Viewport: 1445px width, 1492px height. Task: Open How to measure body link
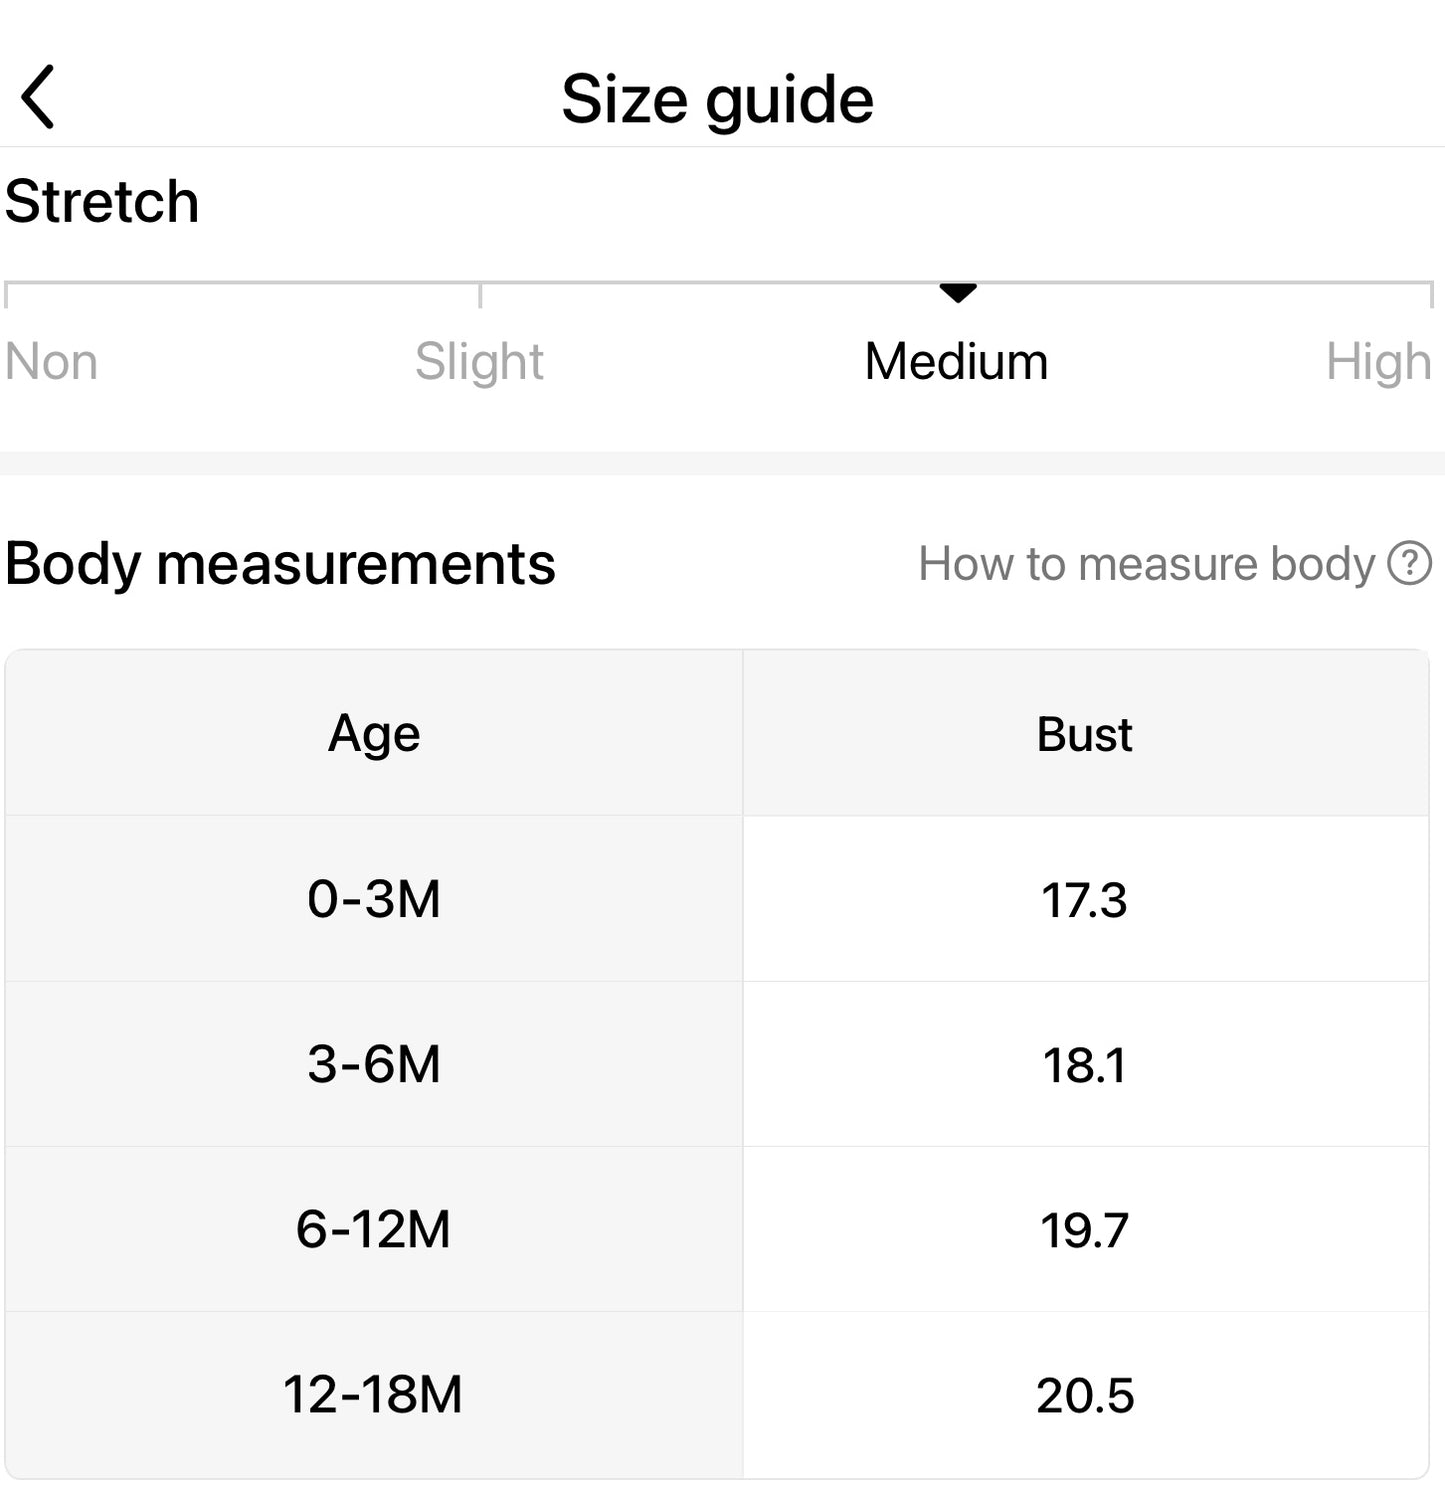[x=1146, y=564]
